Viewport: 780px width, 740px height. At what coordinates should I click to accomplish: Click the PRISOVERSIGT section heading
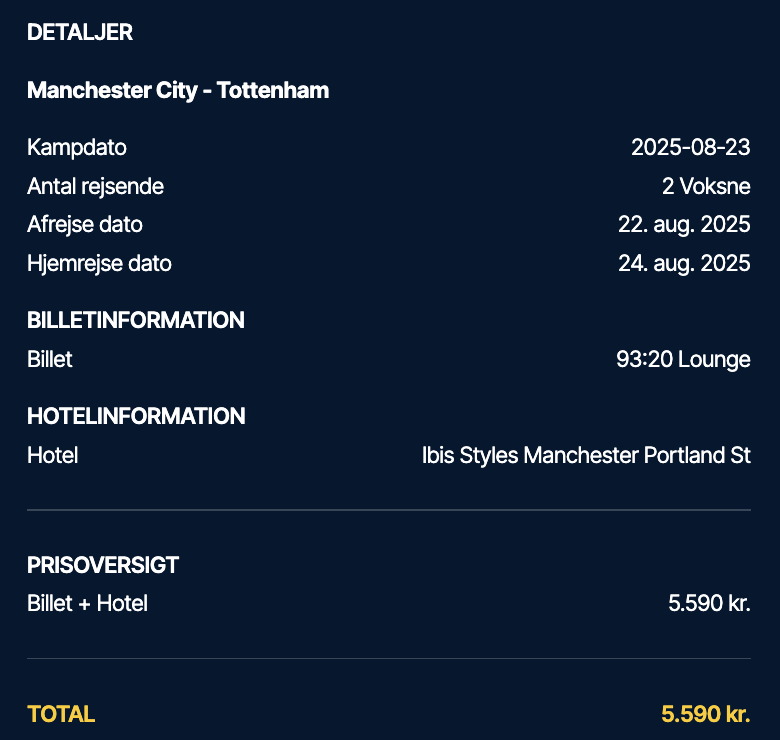point(103,565)
